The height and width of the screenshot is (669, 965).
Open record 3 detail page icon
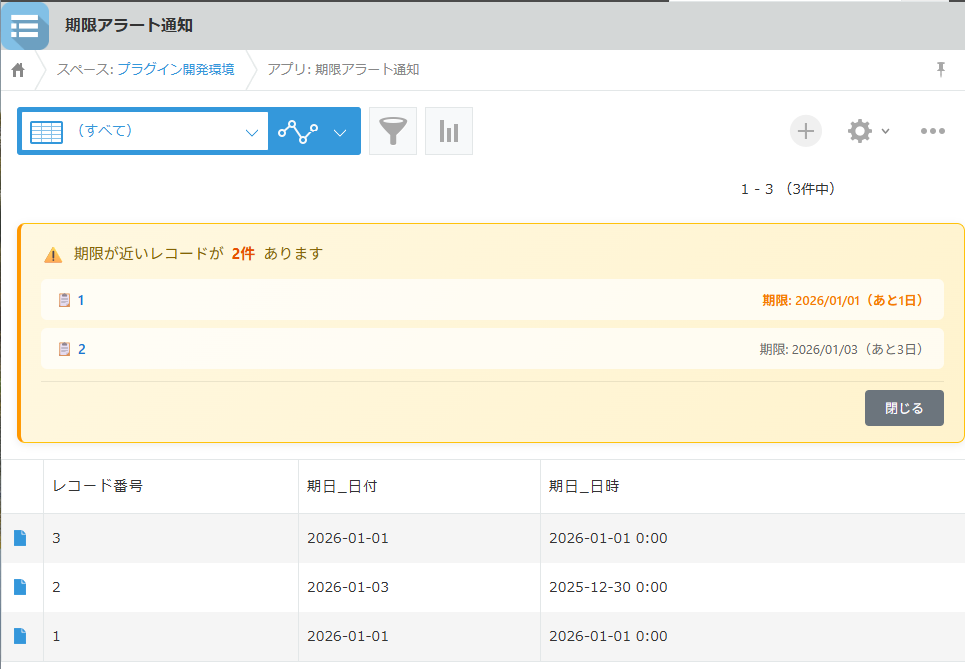pyautogui.click(x=20, y=538)
